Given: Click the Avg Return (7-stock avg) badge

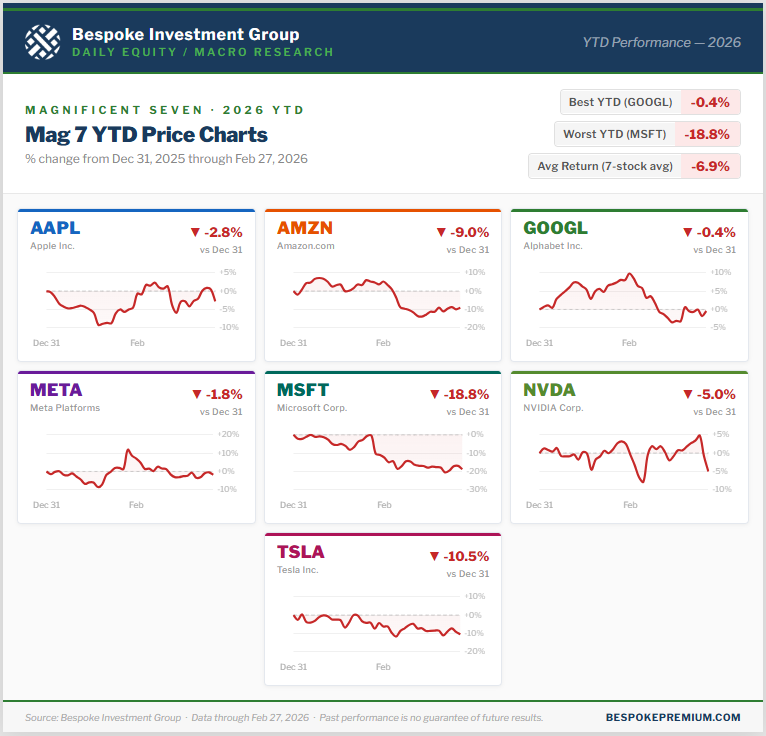Looking at the screenshot, I should [634, 166].
